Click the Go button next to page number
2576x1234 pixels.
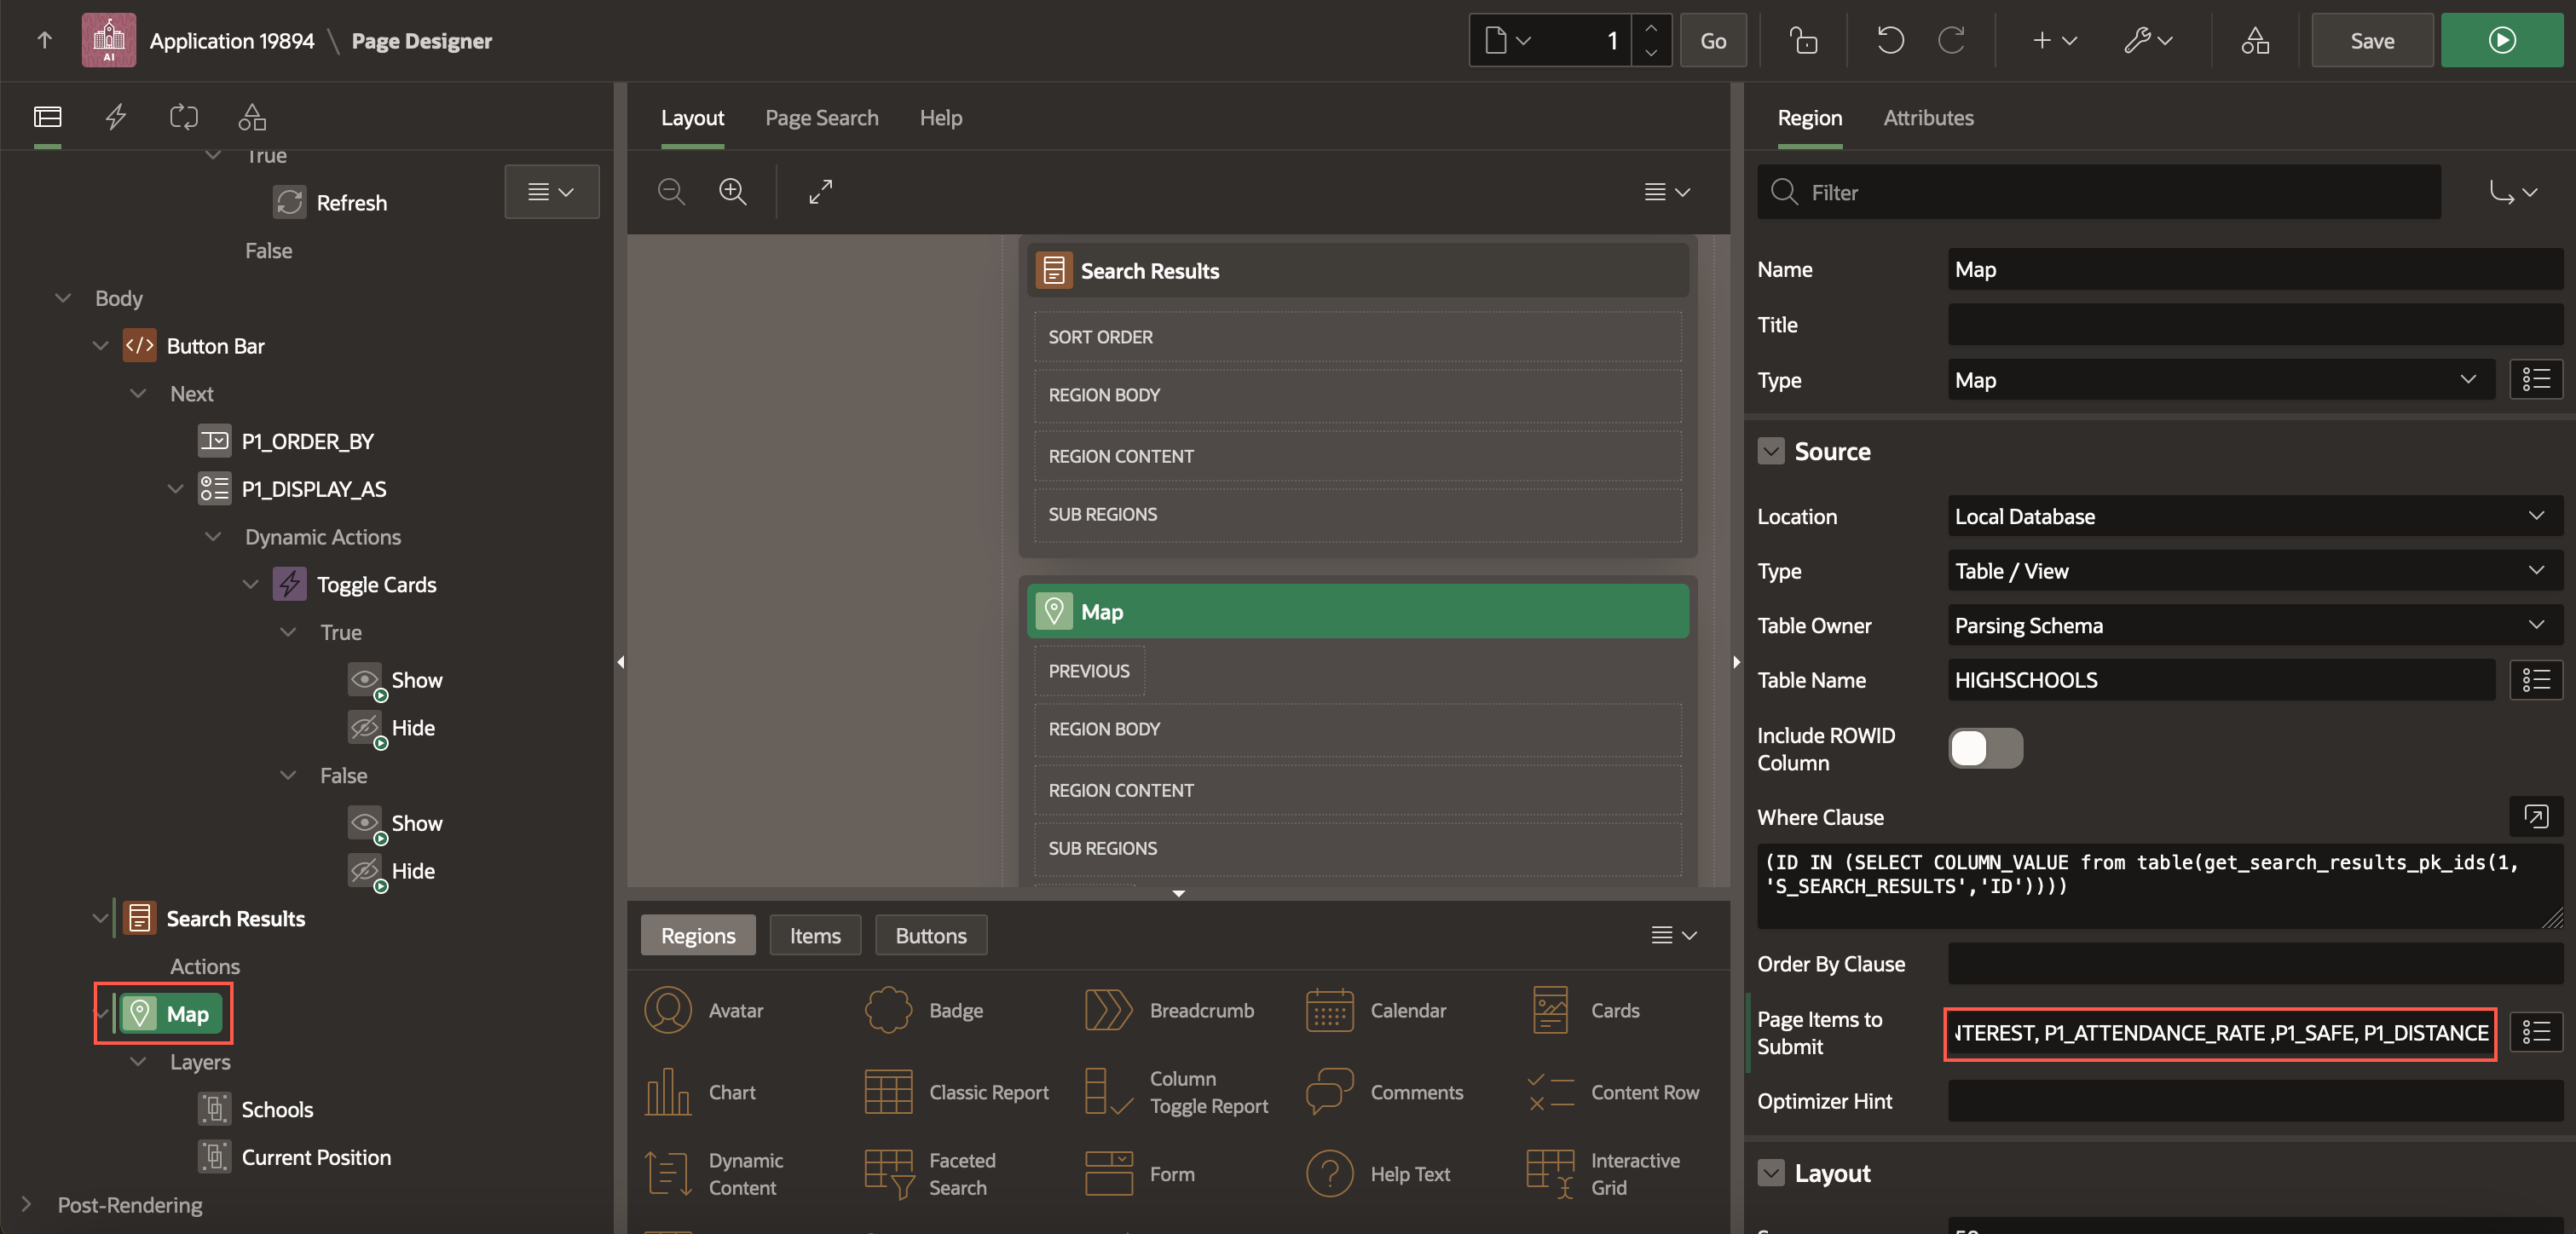pyautogui.click(x=1713, y=40)
